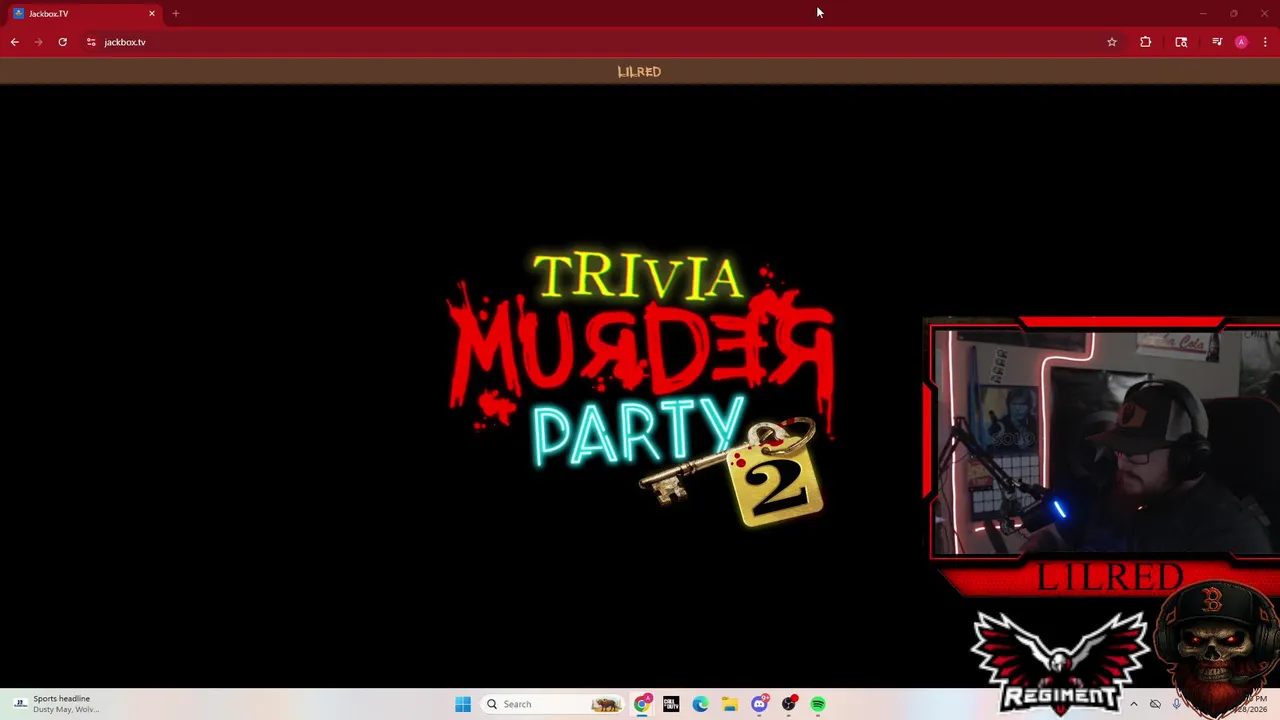Open File Explorer from the taskbar
This screenshot has width=1280, height=720.
730,704
